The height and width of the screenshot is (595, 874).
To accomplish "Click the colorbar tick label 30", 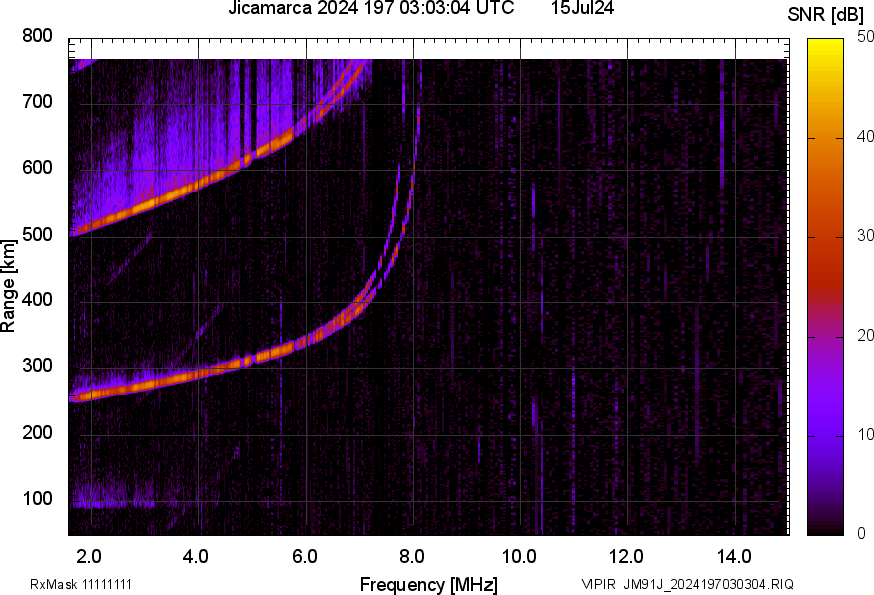I will click(x=866, y=236).
